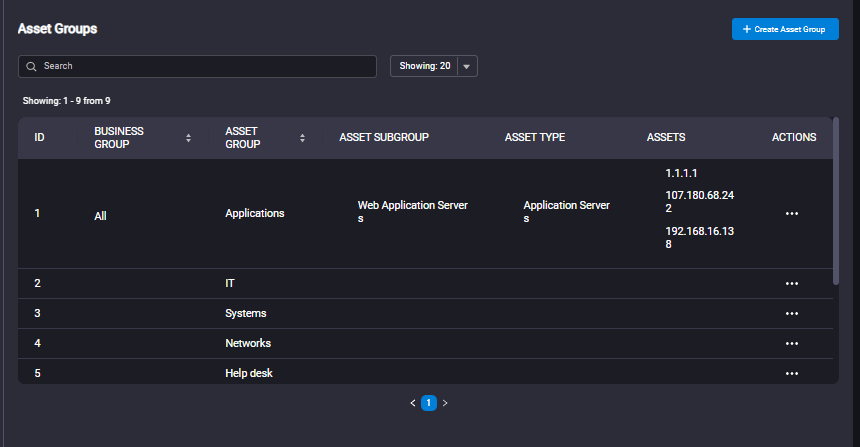This screenshot has height=447, width=860.
Task: Click the 192.168.16.138 asset entry
Action: pyautogui.click(x=699, y=237)
